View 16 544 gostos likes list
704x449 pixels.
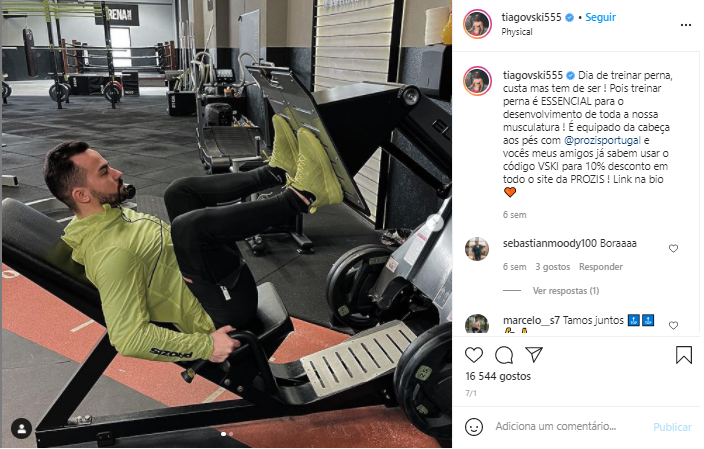(498, 376)
